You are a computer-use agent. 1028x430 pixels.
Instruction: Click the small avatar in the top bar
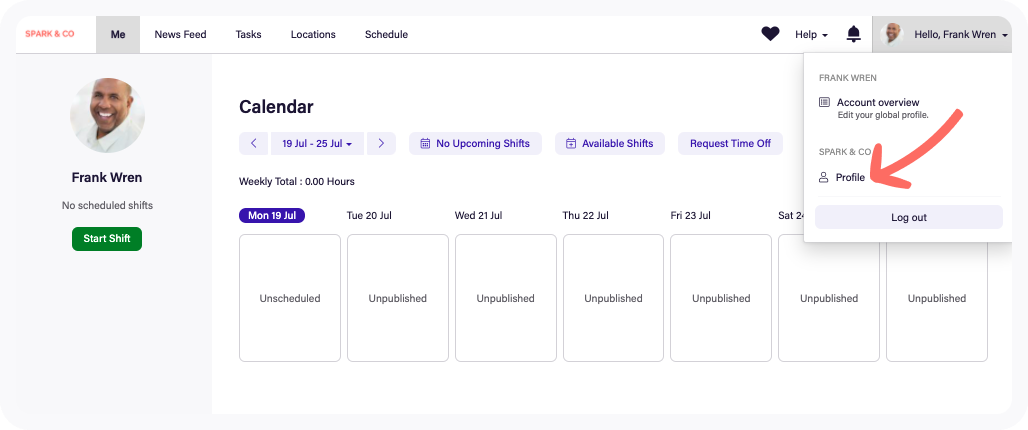[x=892, y=34]
